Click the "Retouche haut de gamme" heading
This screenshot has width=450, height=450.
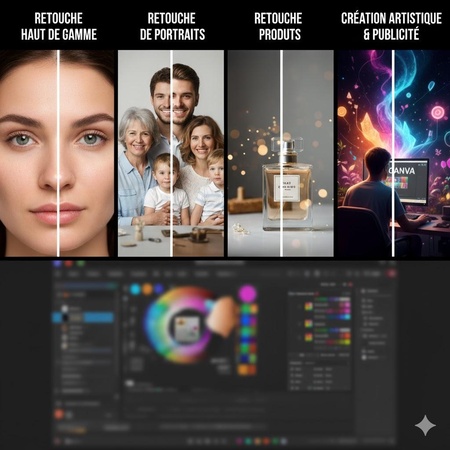pos(59,27)
